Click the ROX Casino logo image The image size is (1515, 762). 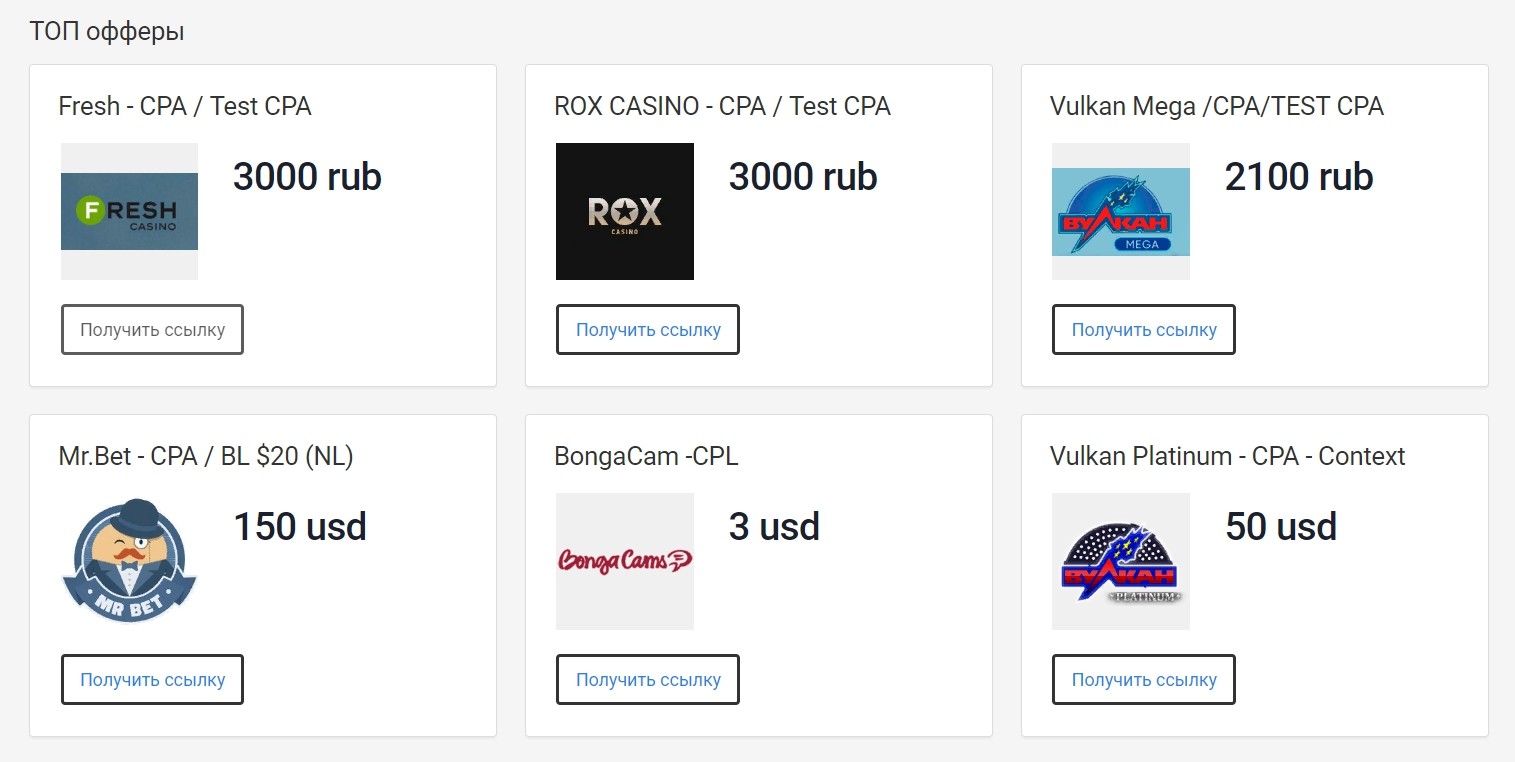pos(624,211)
